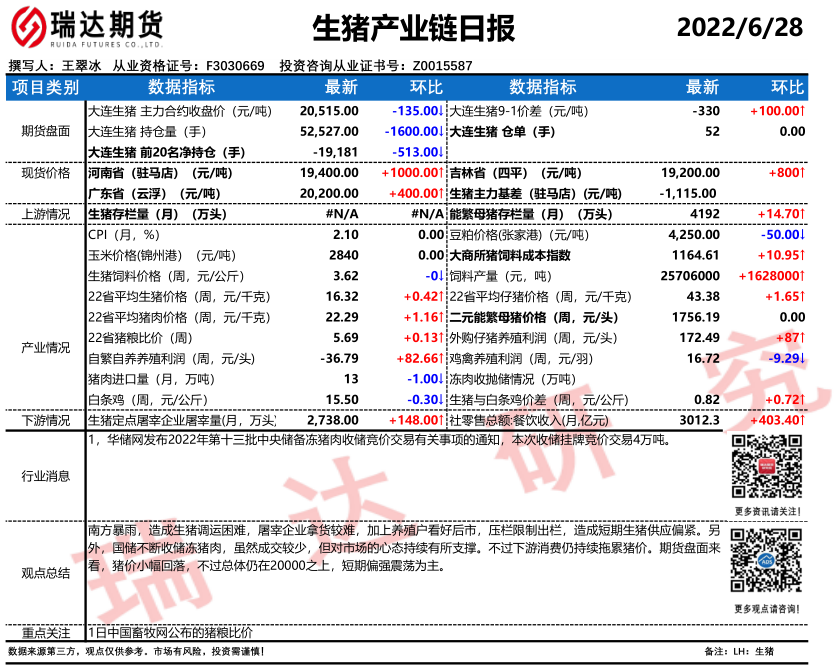Select the 项目类别 column header
Viewport: 837px width, 669px height.
click(x=45, y=88)
